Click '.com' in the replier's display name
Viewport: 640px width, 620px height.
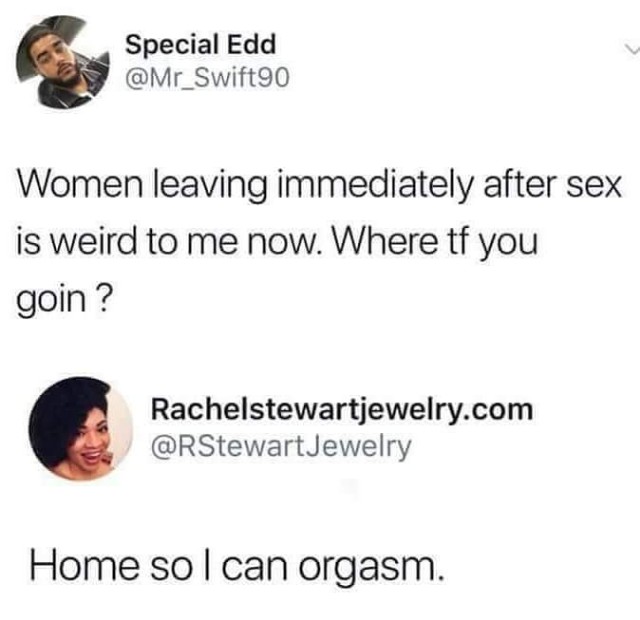(498, 410)
